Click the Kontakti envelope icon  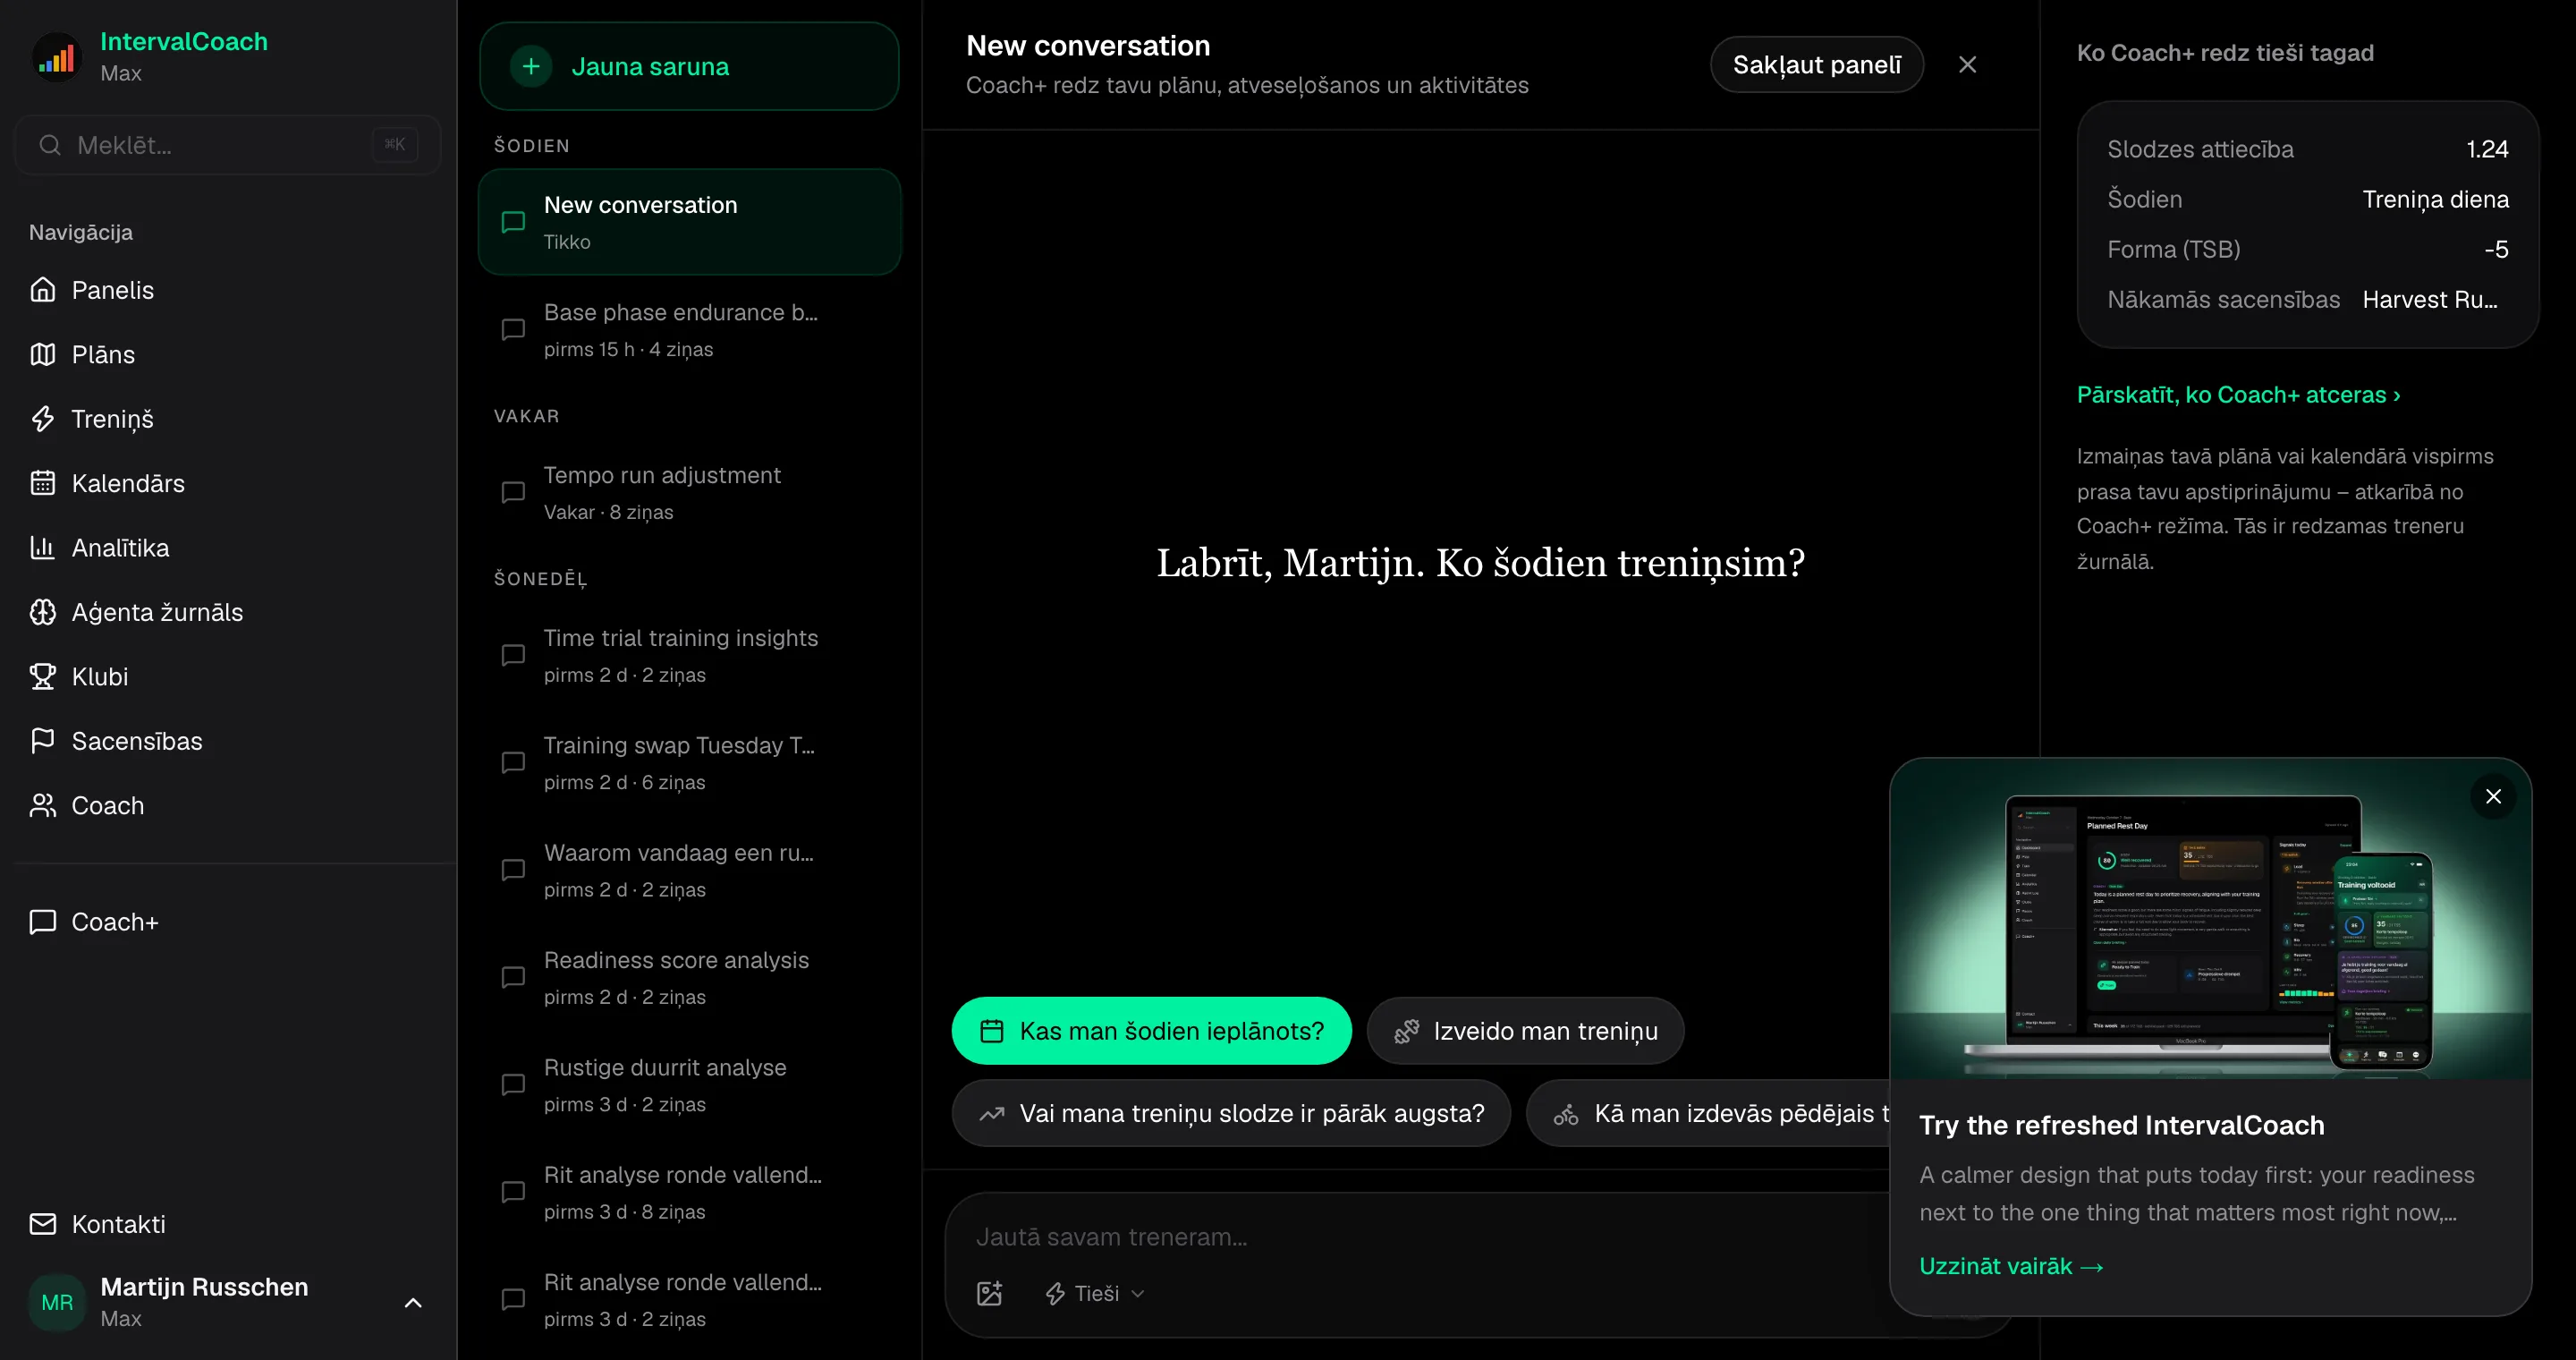point(43,1224)
